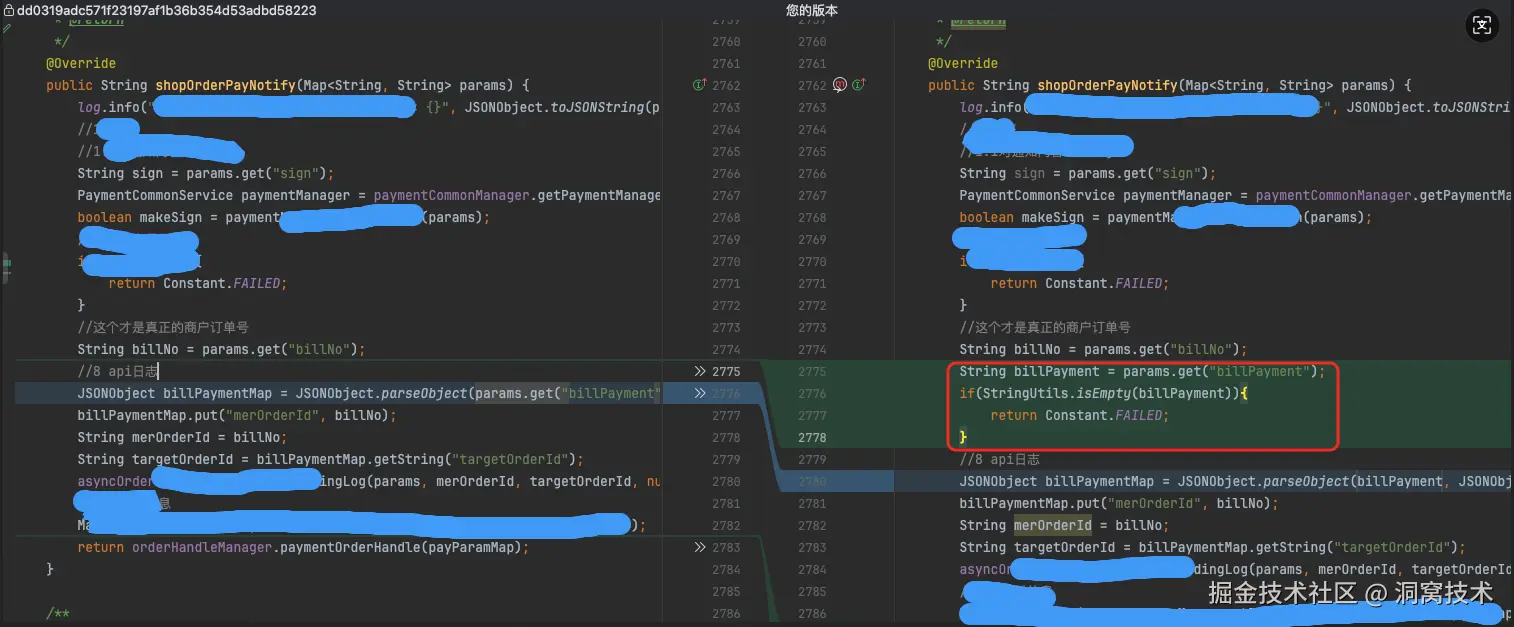This screenshot has height=627, width=1514.
Task: Click the bold line number 2775 in the left revision
Action: point(726,371)
